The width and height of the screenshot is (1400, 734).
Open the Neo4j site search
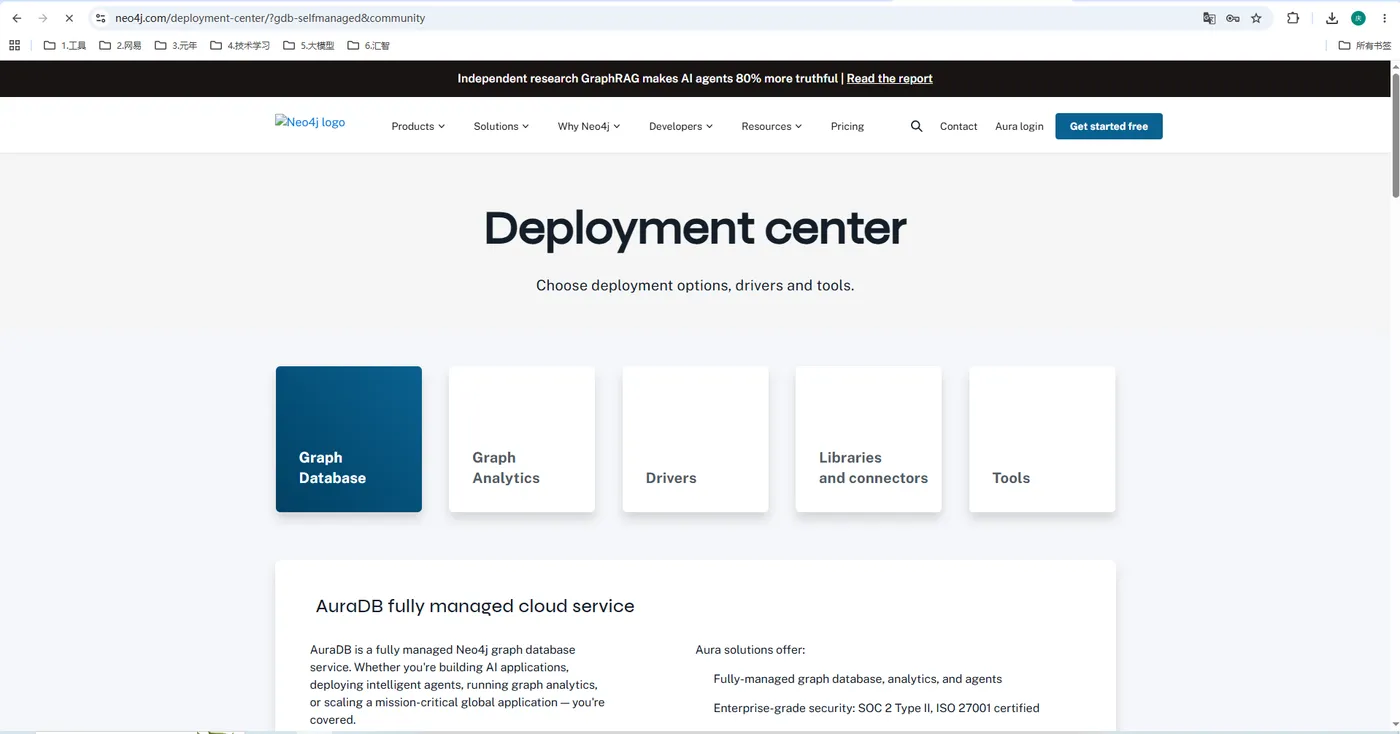click(x=917, y=126)
